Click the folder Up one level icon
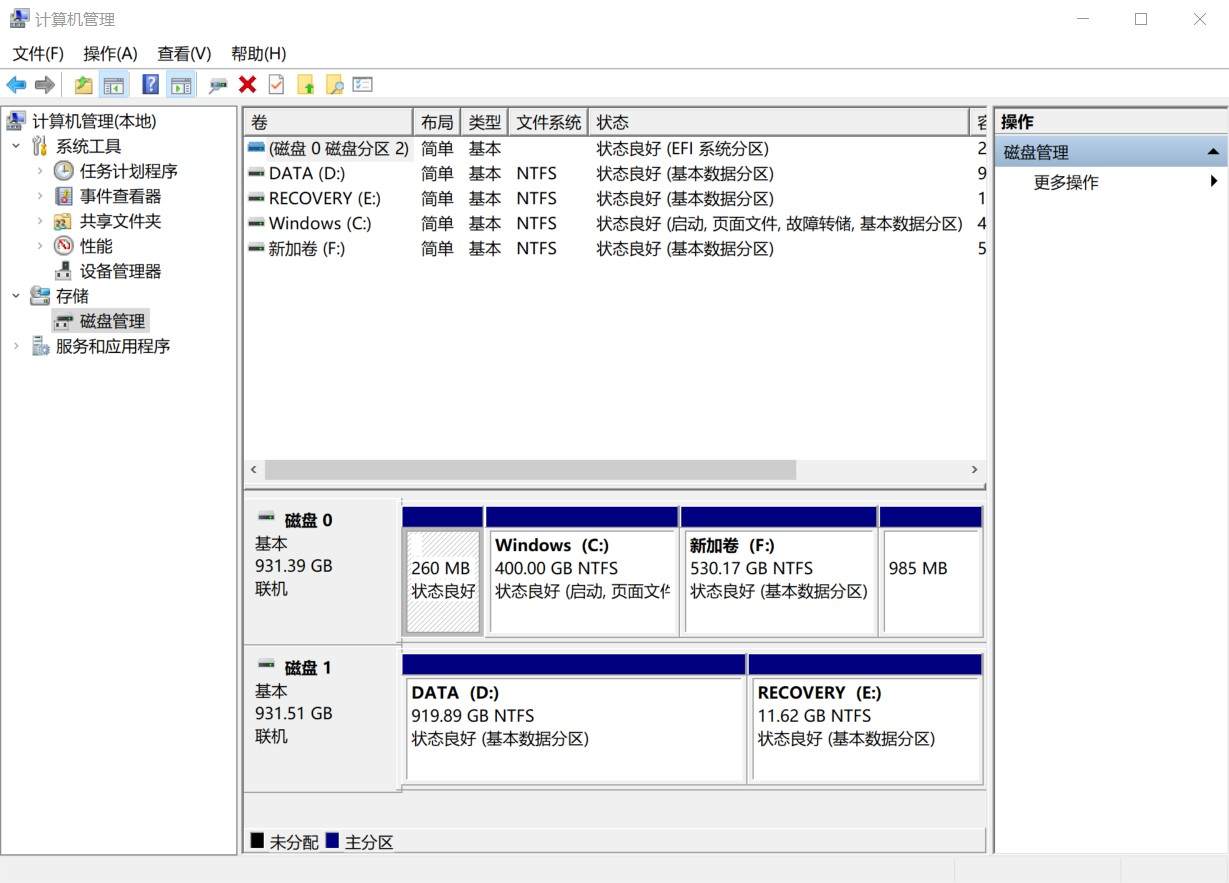The image size is (1229, 883). [84, 85]
